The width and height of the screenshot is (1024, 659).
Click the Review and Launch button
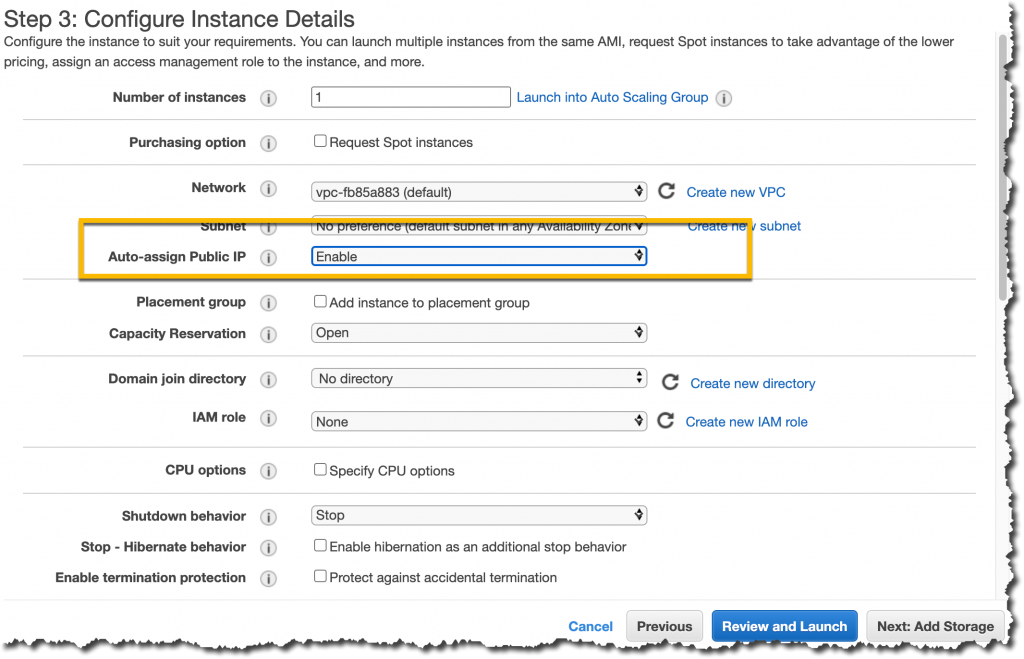(784, 626)
